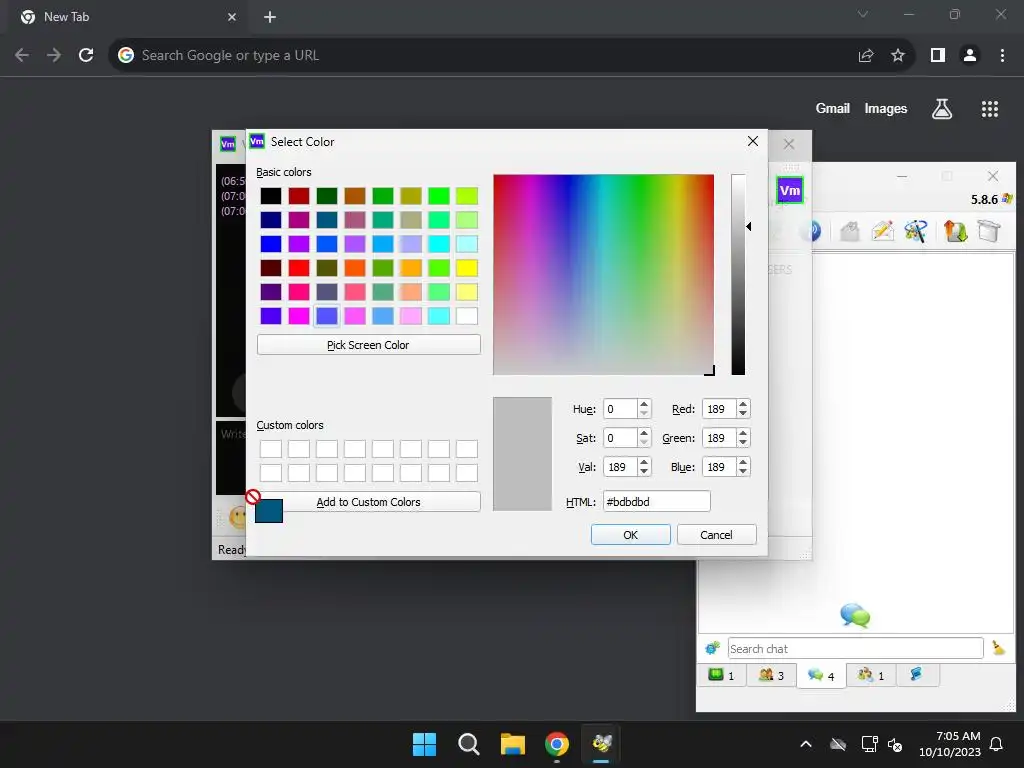Click the Hue value field

pyautogui.click(x=620, y=409)
